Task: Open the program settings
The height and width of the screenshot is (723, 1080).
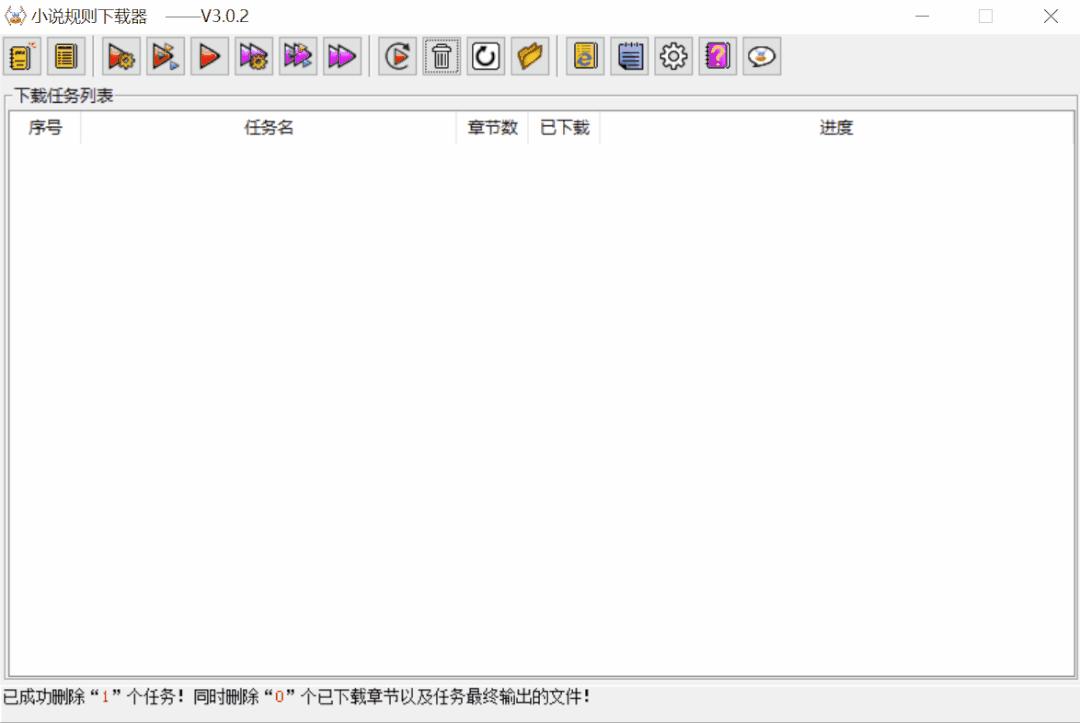Action: (x=673, y=56)
